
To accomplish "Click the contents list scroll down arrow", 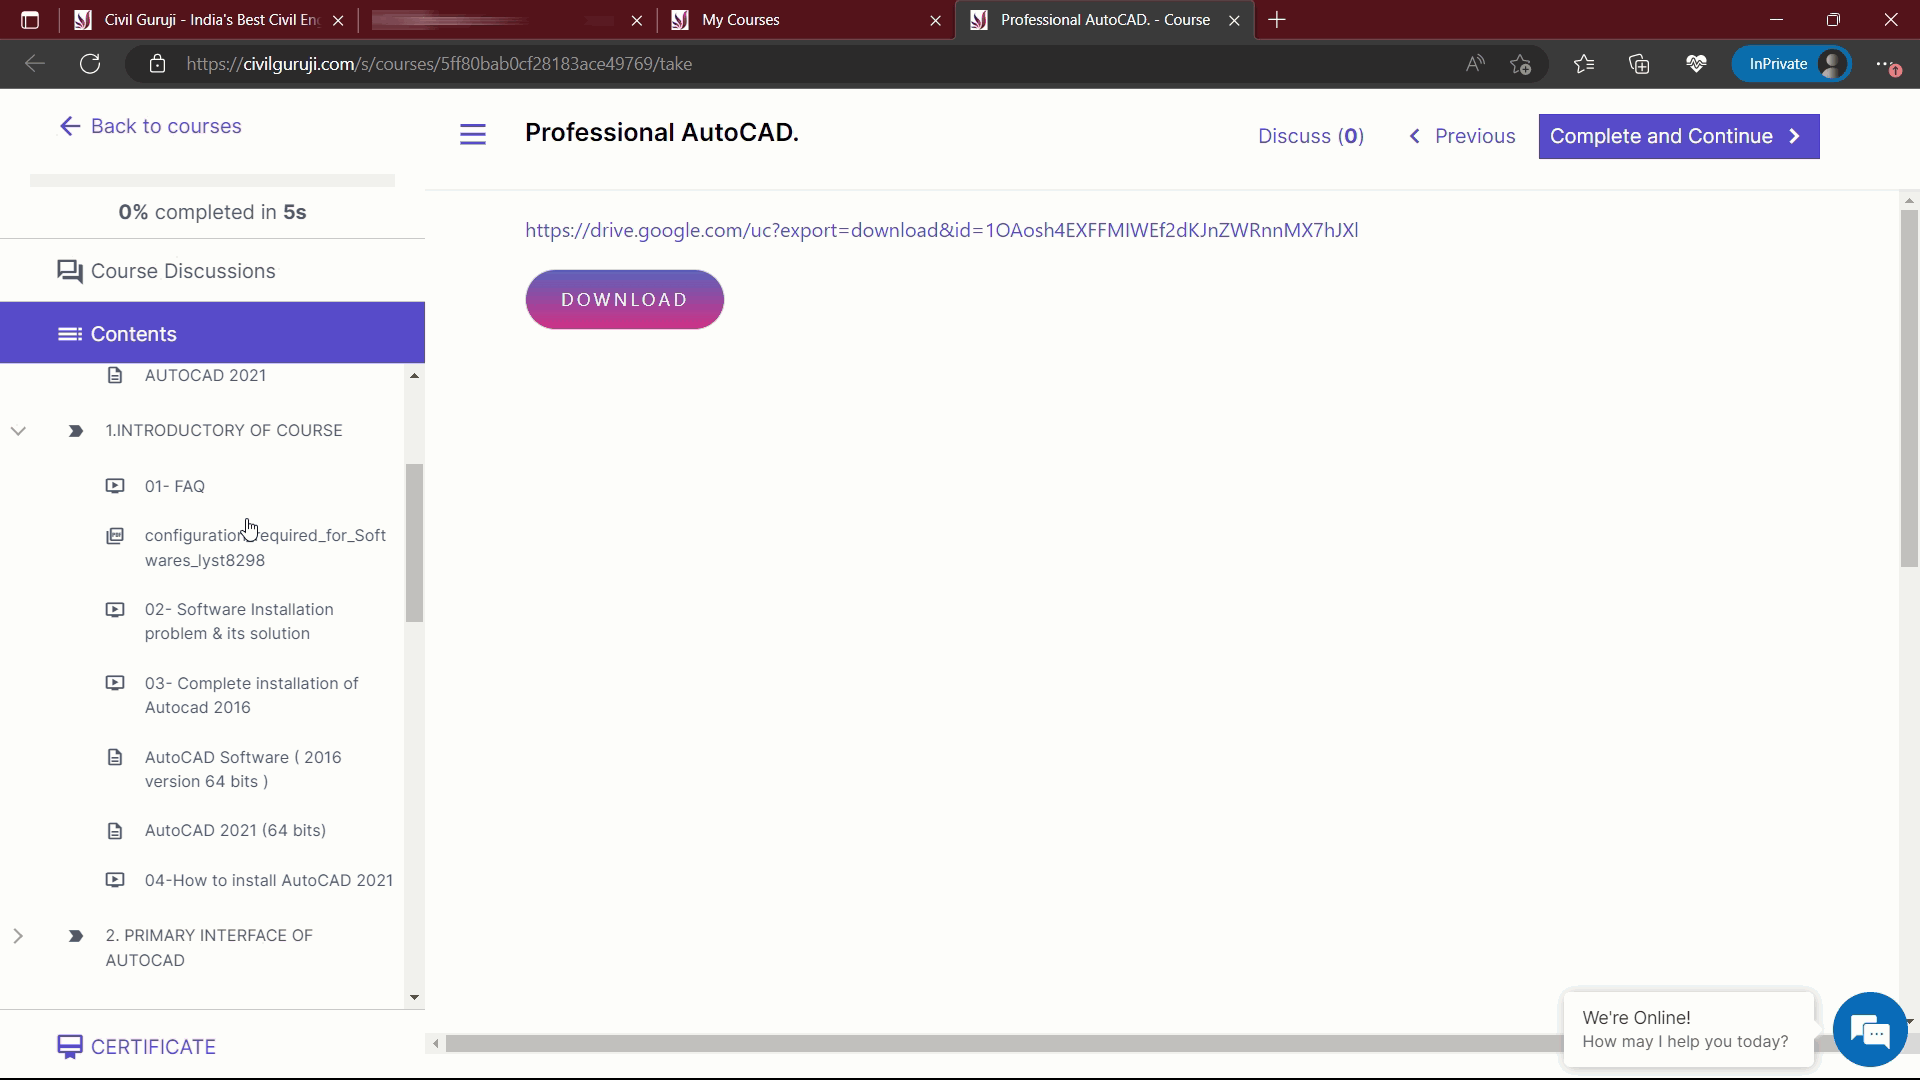I will tap(414, 997).
